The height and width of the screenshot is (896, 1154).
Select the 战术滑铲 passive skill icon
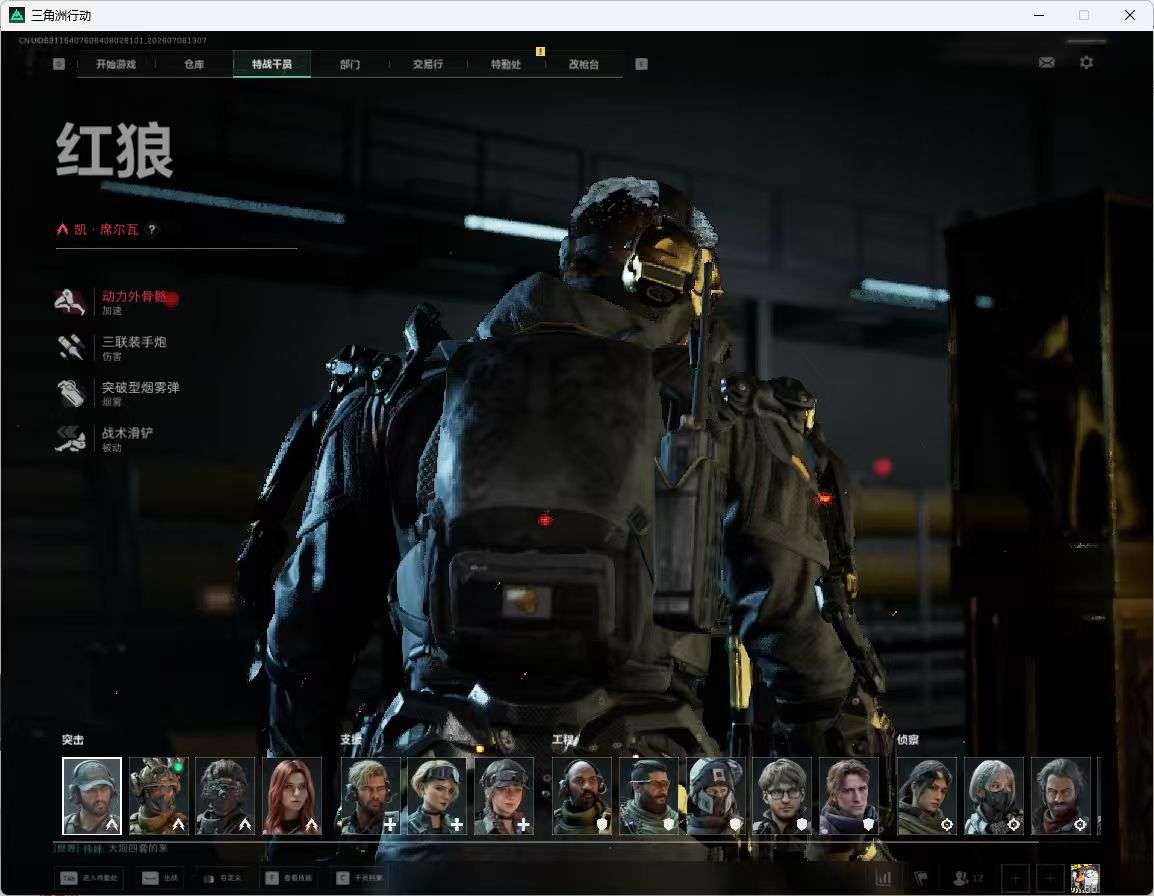70,439
